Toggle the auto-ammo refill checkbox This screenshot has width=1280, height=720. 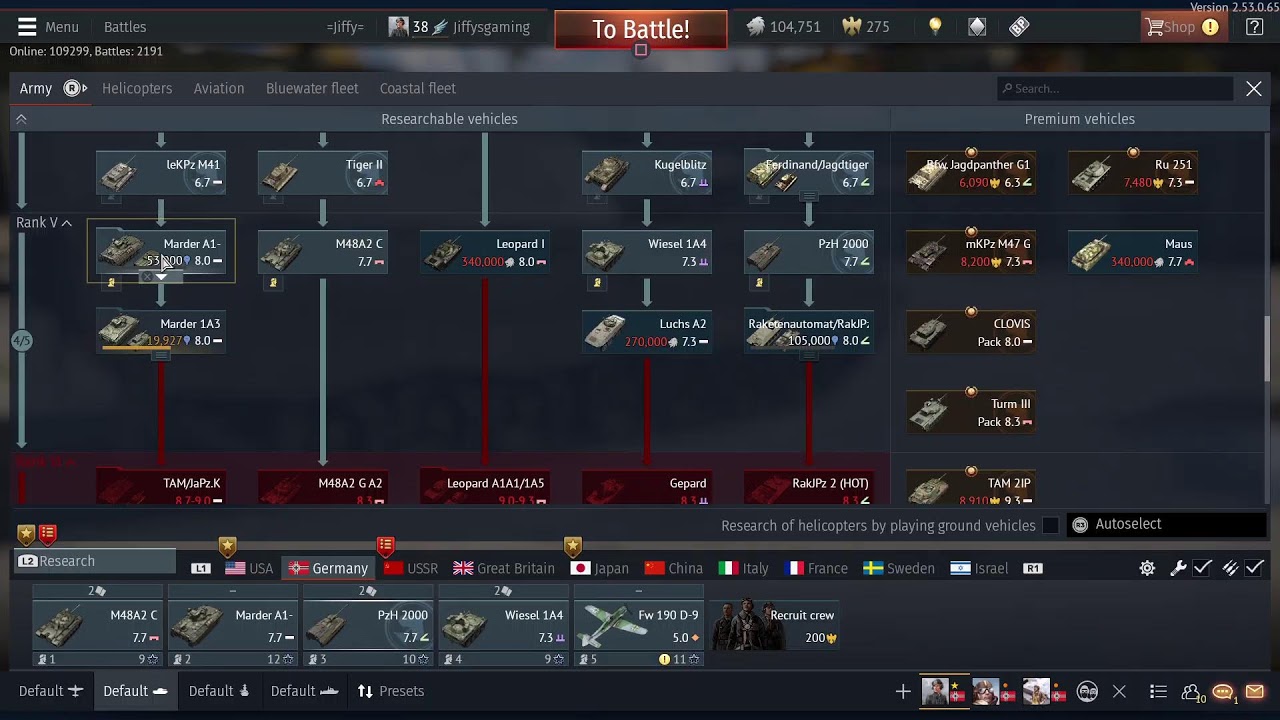(x=1255, y=568)
